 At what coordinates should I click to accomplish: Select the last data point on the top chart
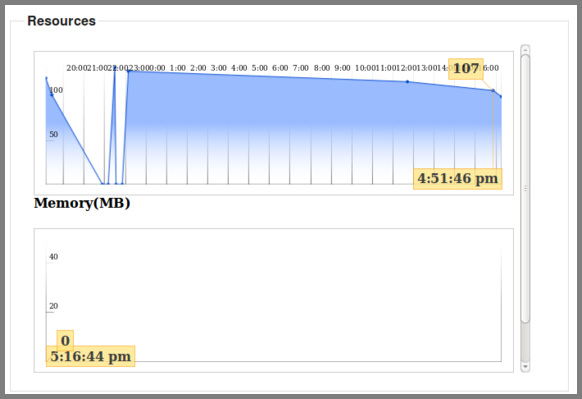501,97
